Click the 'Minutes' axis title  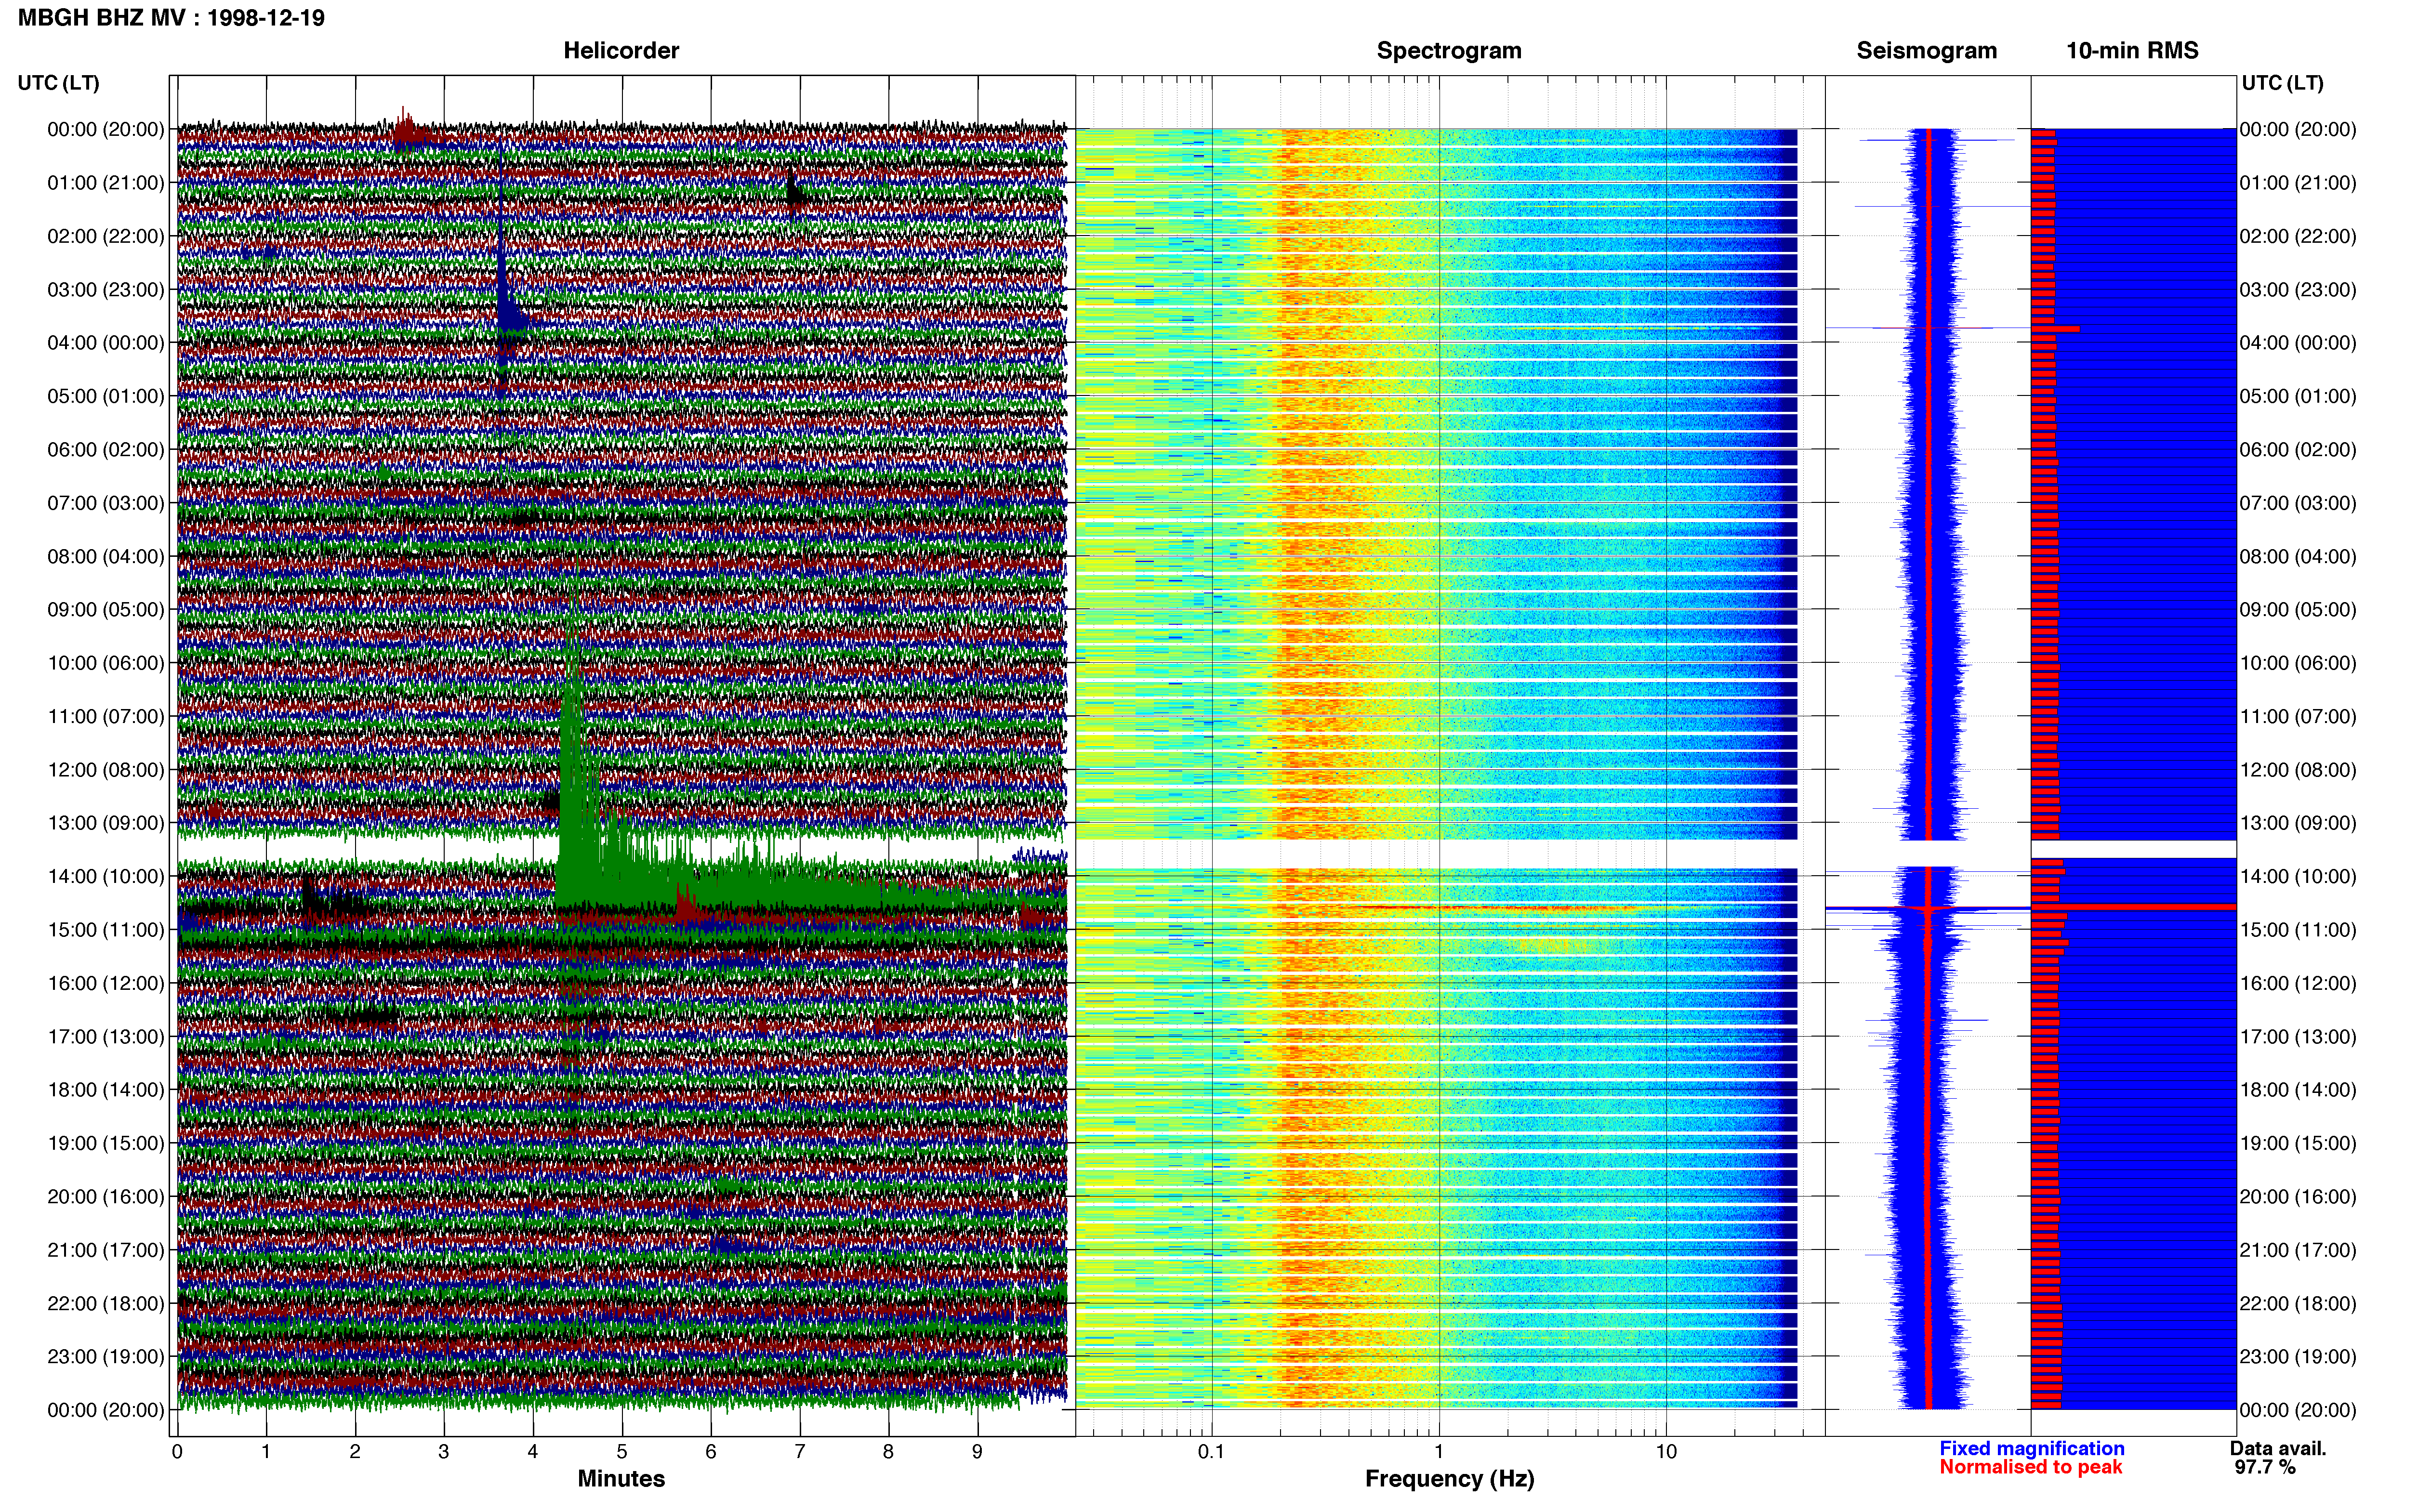coord(621,1478)
